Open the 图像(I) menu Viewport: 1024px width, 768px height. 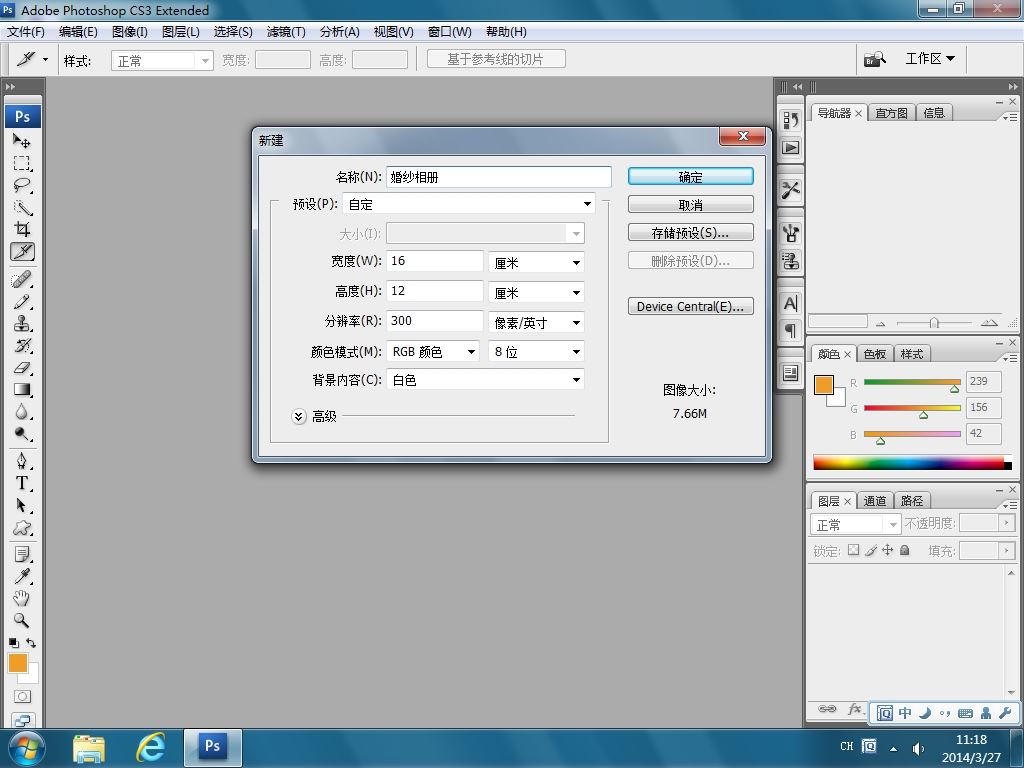pos(129,31)
